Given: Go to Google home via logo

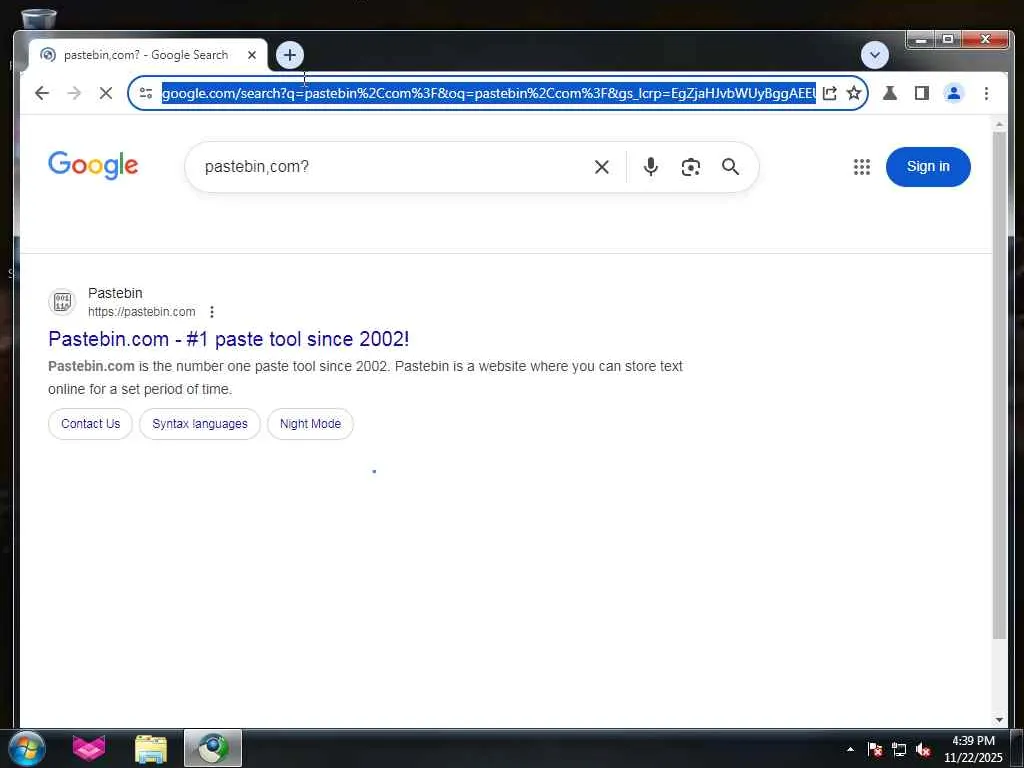Looking at the screenshot, I should [93, 165].
